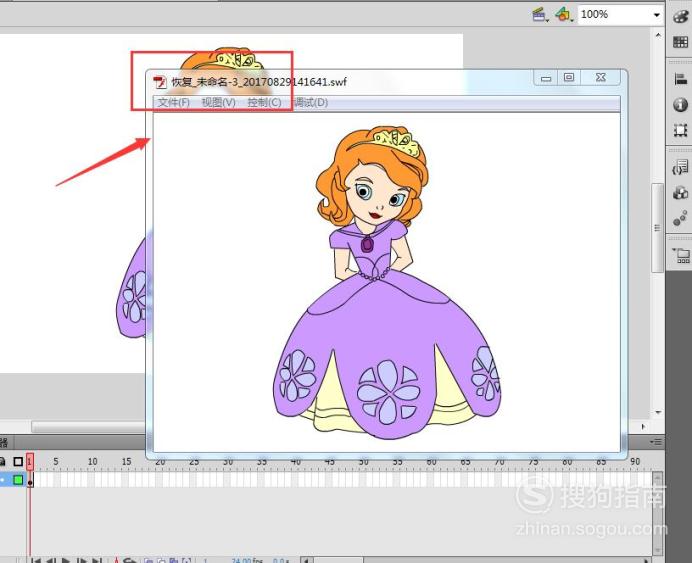Viewport: 692px width, 563px height.
Task: Open the Components cubes panel icon
Action: click(680, 193)
